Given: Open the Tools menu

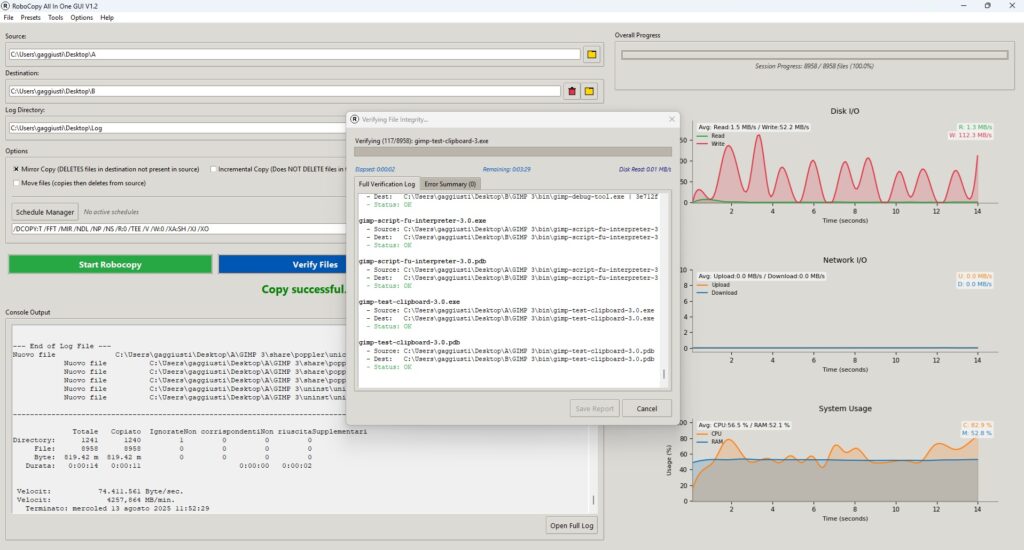Looking at the screenshot, I should (56, 18).
